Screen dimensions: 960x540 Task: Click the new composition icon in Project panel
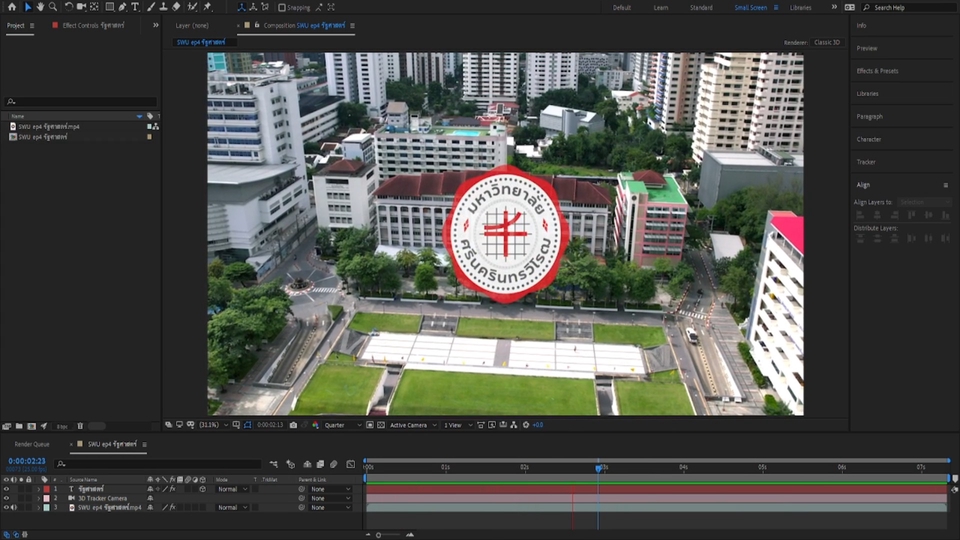pyautogui.click(x=31, y=426)
